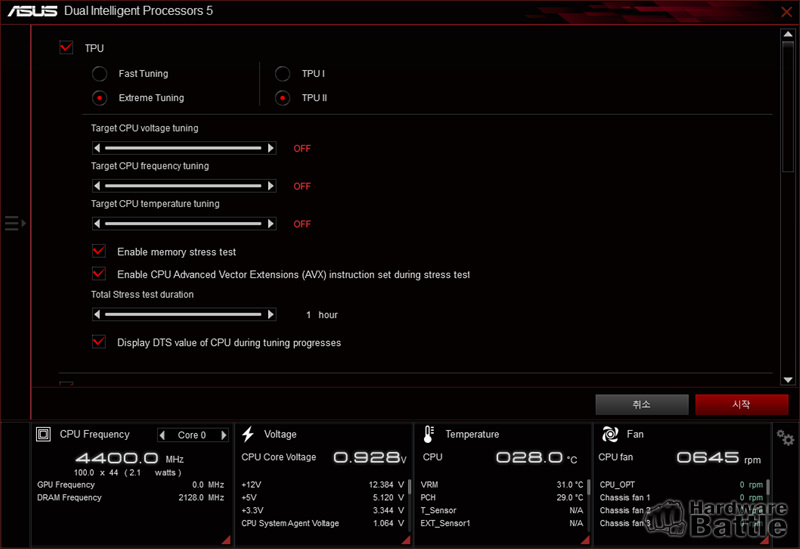Viewport: 800px width, 549px height.
Task: Click the Fan list scrollbar
Action: (768, 487)
